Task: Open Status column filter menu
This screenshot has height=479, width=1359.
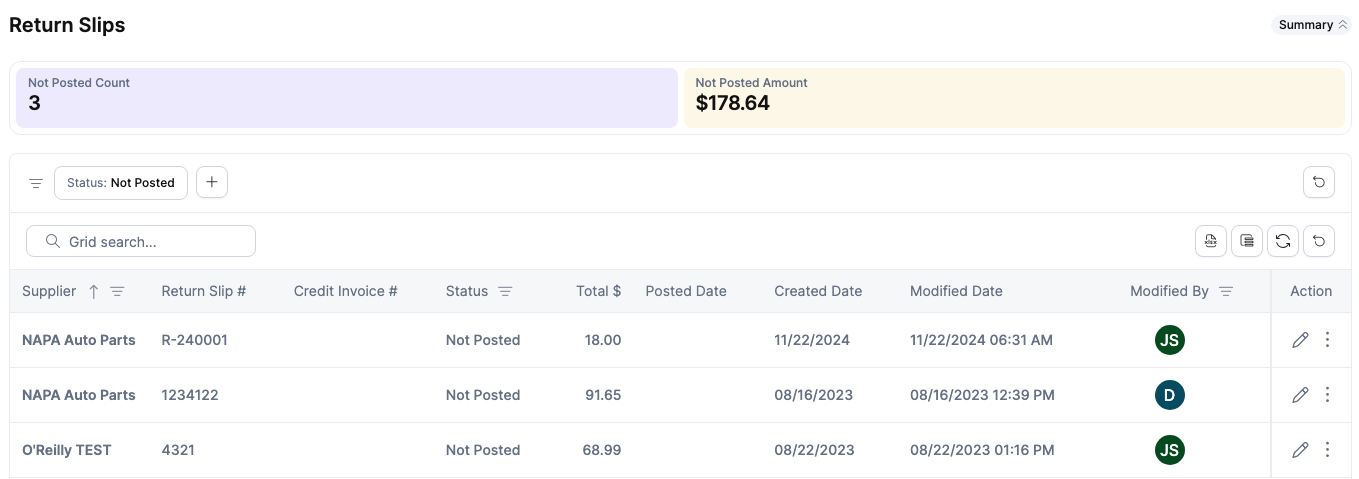Action: click(x=505, y=291)
